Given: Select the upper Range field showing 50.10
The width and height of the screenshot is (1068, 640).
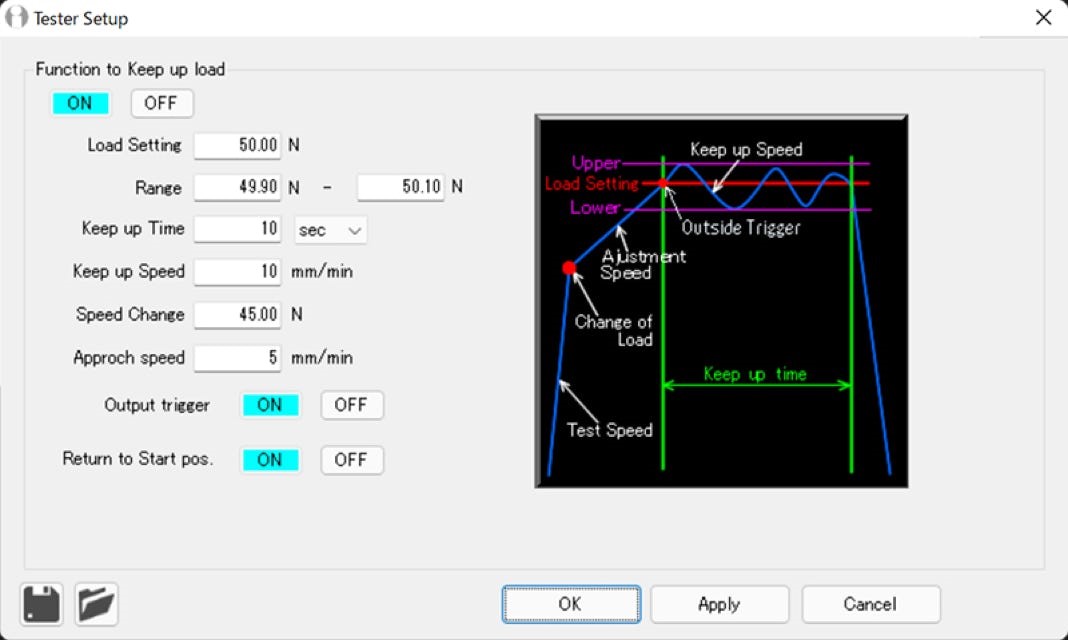Looking at the screenshot, I should click(401, 187).
